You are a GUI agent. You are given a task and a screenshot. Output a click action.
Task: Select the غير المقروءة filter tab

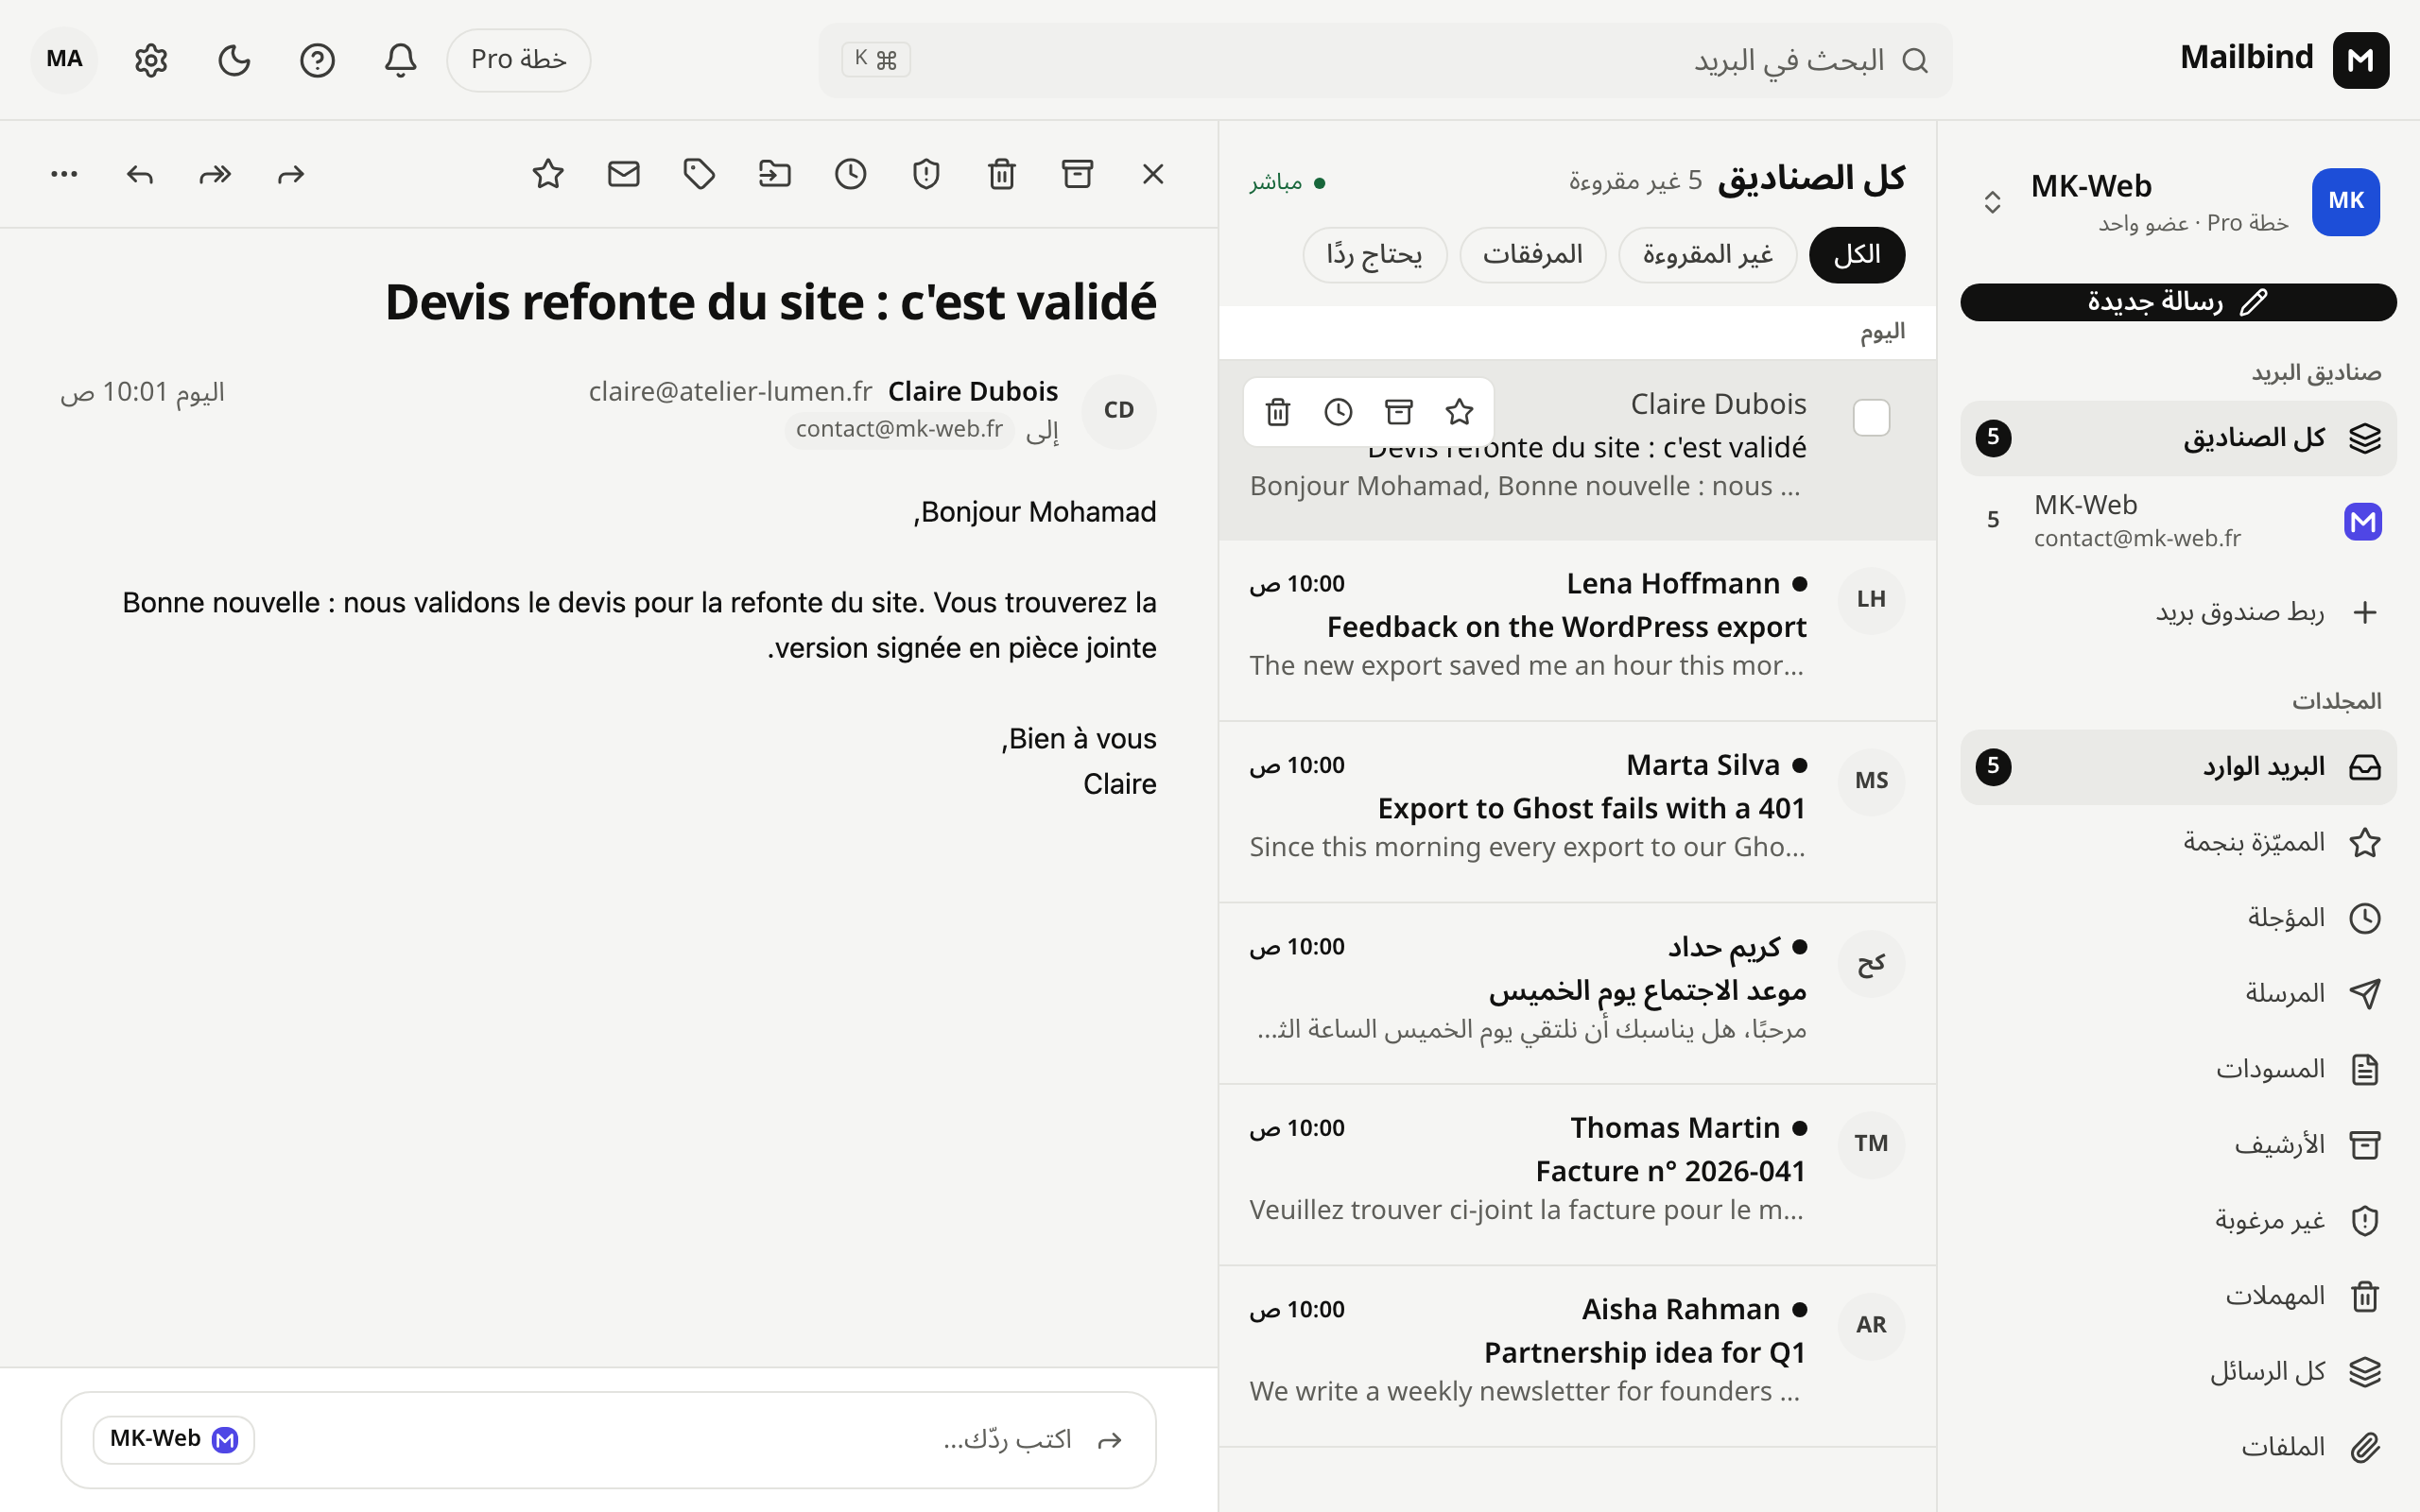click(x=1707, y=255)
